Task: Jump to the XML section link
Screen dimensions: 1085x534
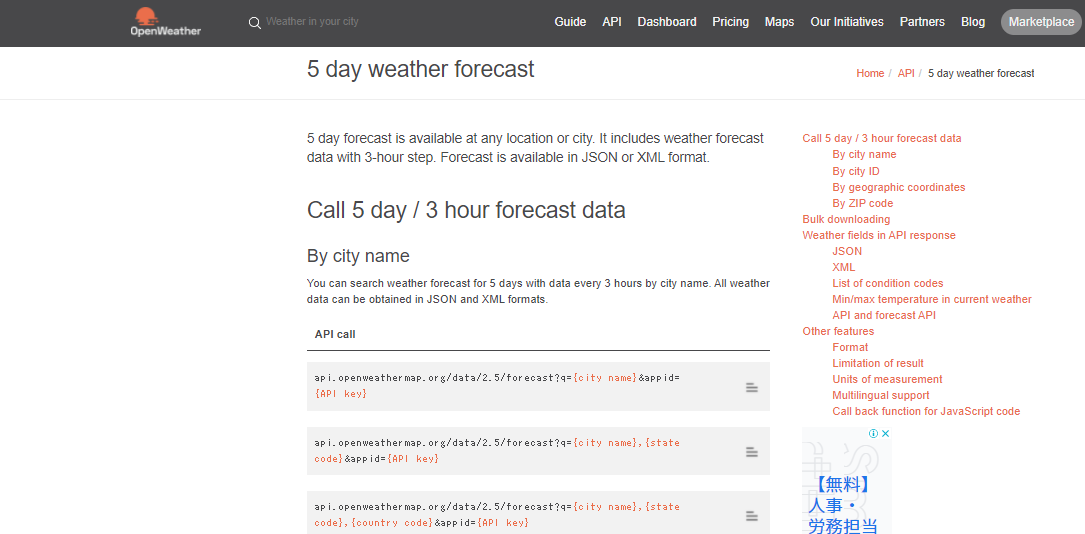Action: coord(844,267)
